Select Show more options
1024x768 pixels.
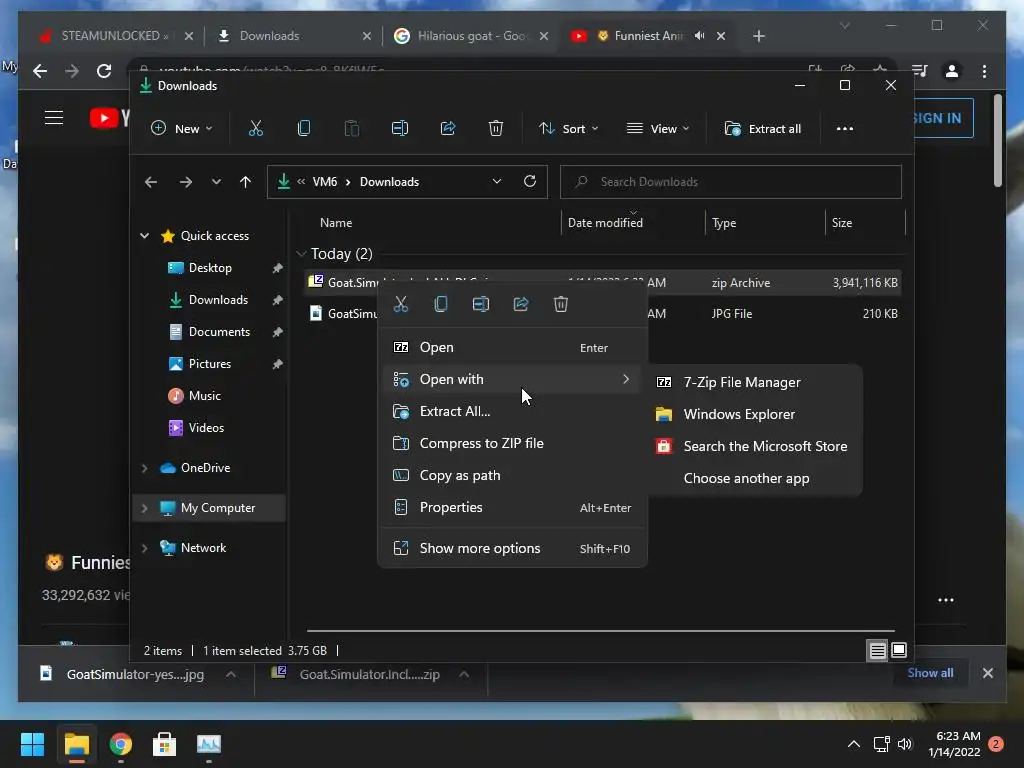[512, 549]
